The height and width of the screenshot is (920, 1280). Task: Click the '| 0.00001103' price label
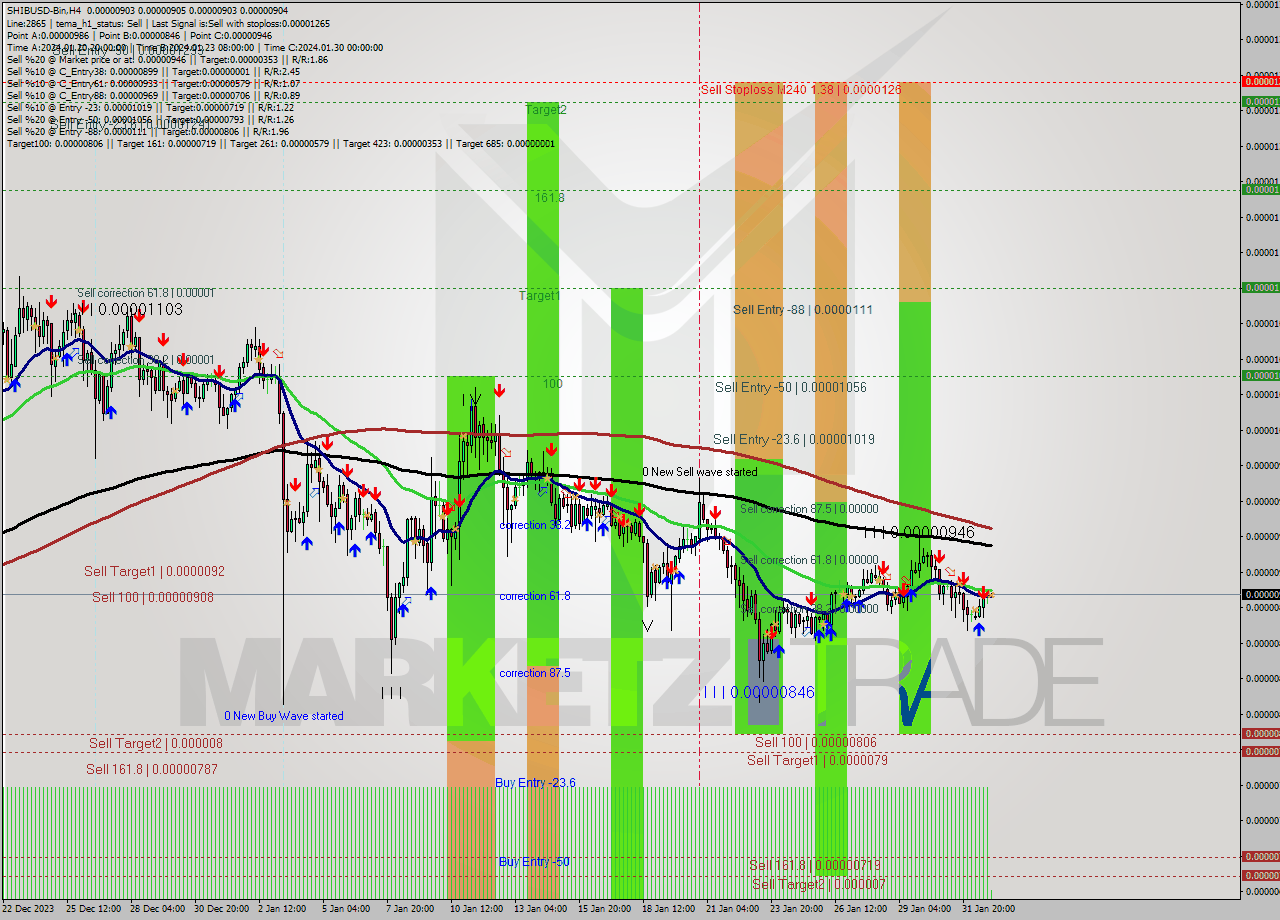pos(136,310)
